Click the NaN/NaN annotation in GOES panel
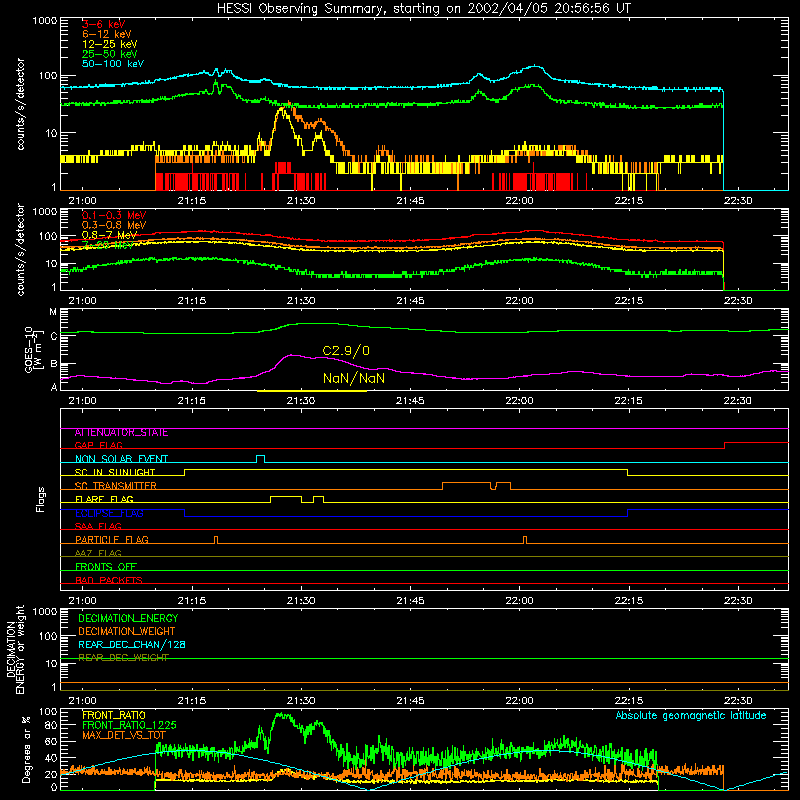Viewport: 800px width, 800px height. point(354,378)
